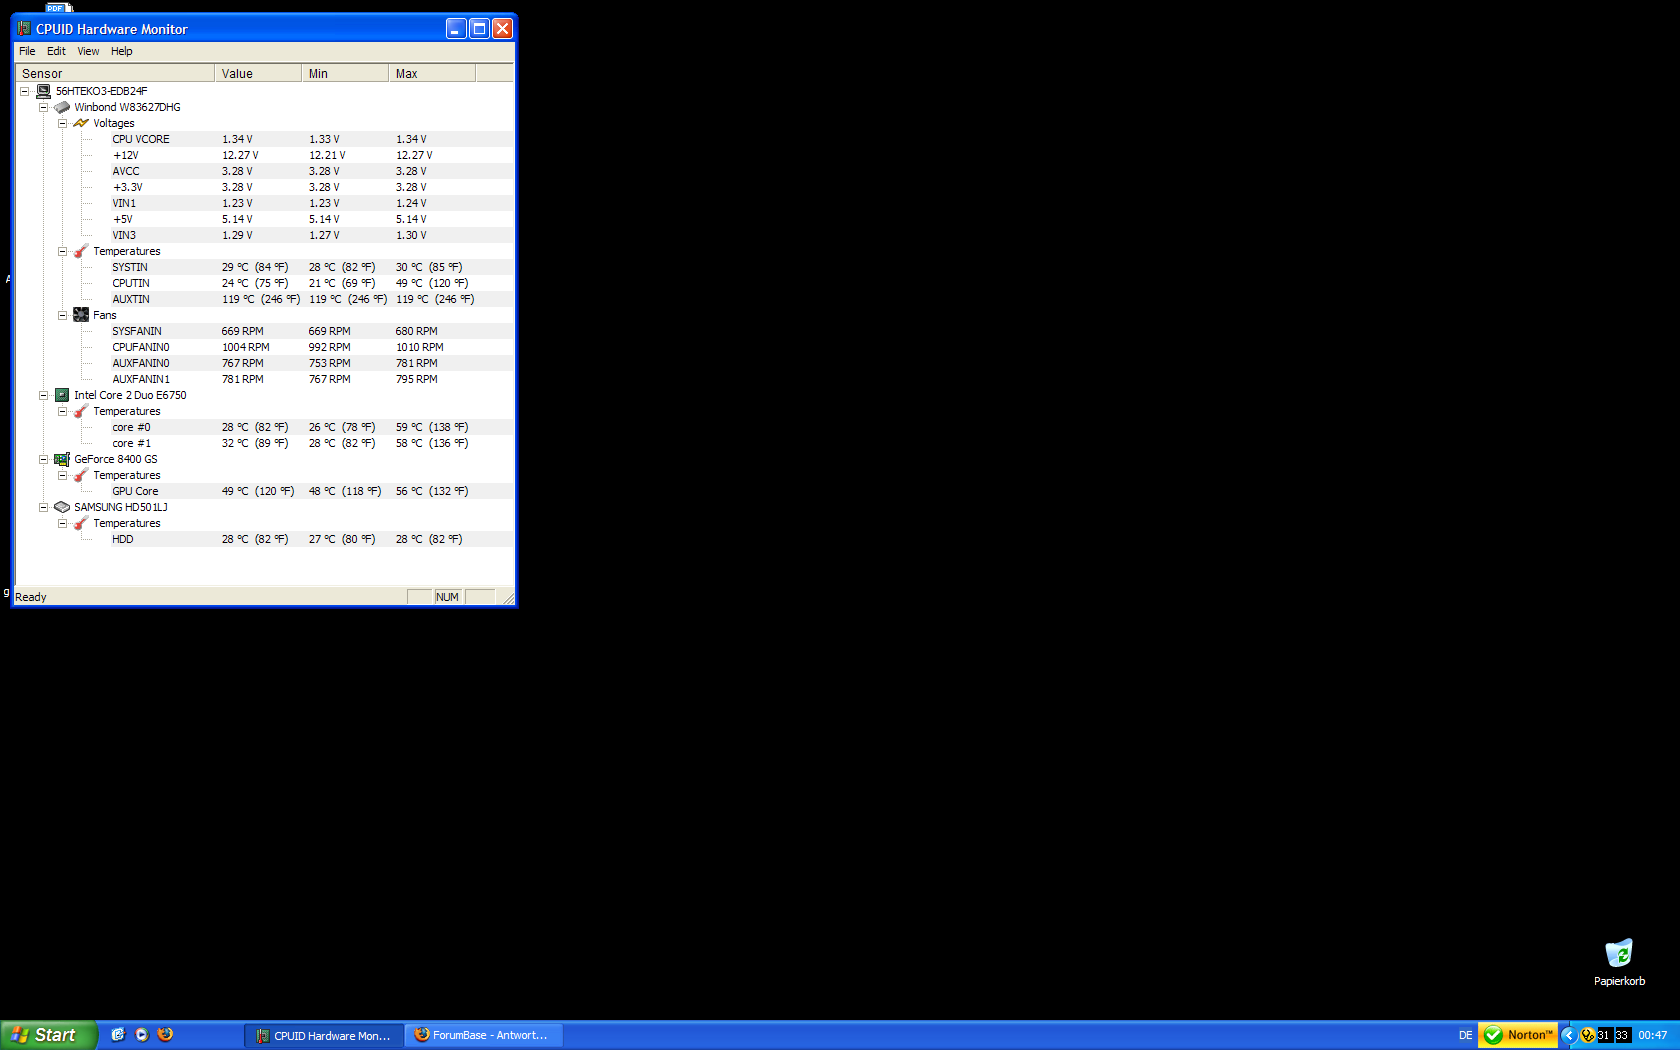Collapse the Intel Core 2 Duo E6750 node
This screenshot has width=1680, height=1050.
44,395
